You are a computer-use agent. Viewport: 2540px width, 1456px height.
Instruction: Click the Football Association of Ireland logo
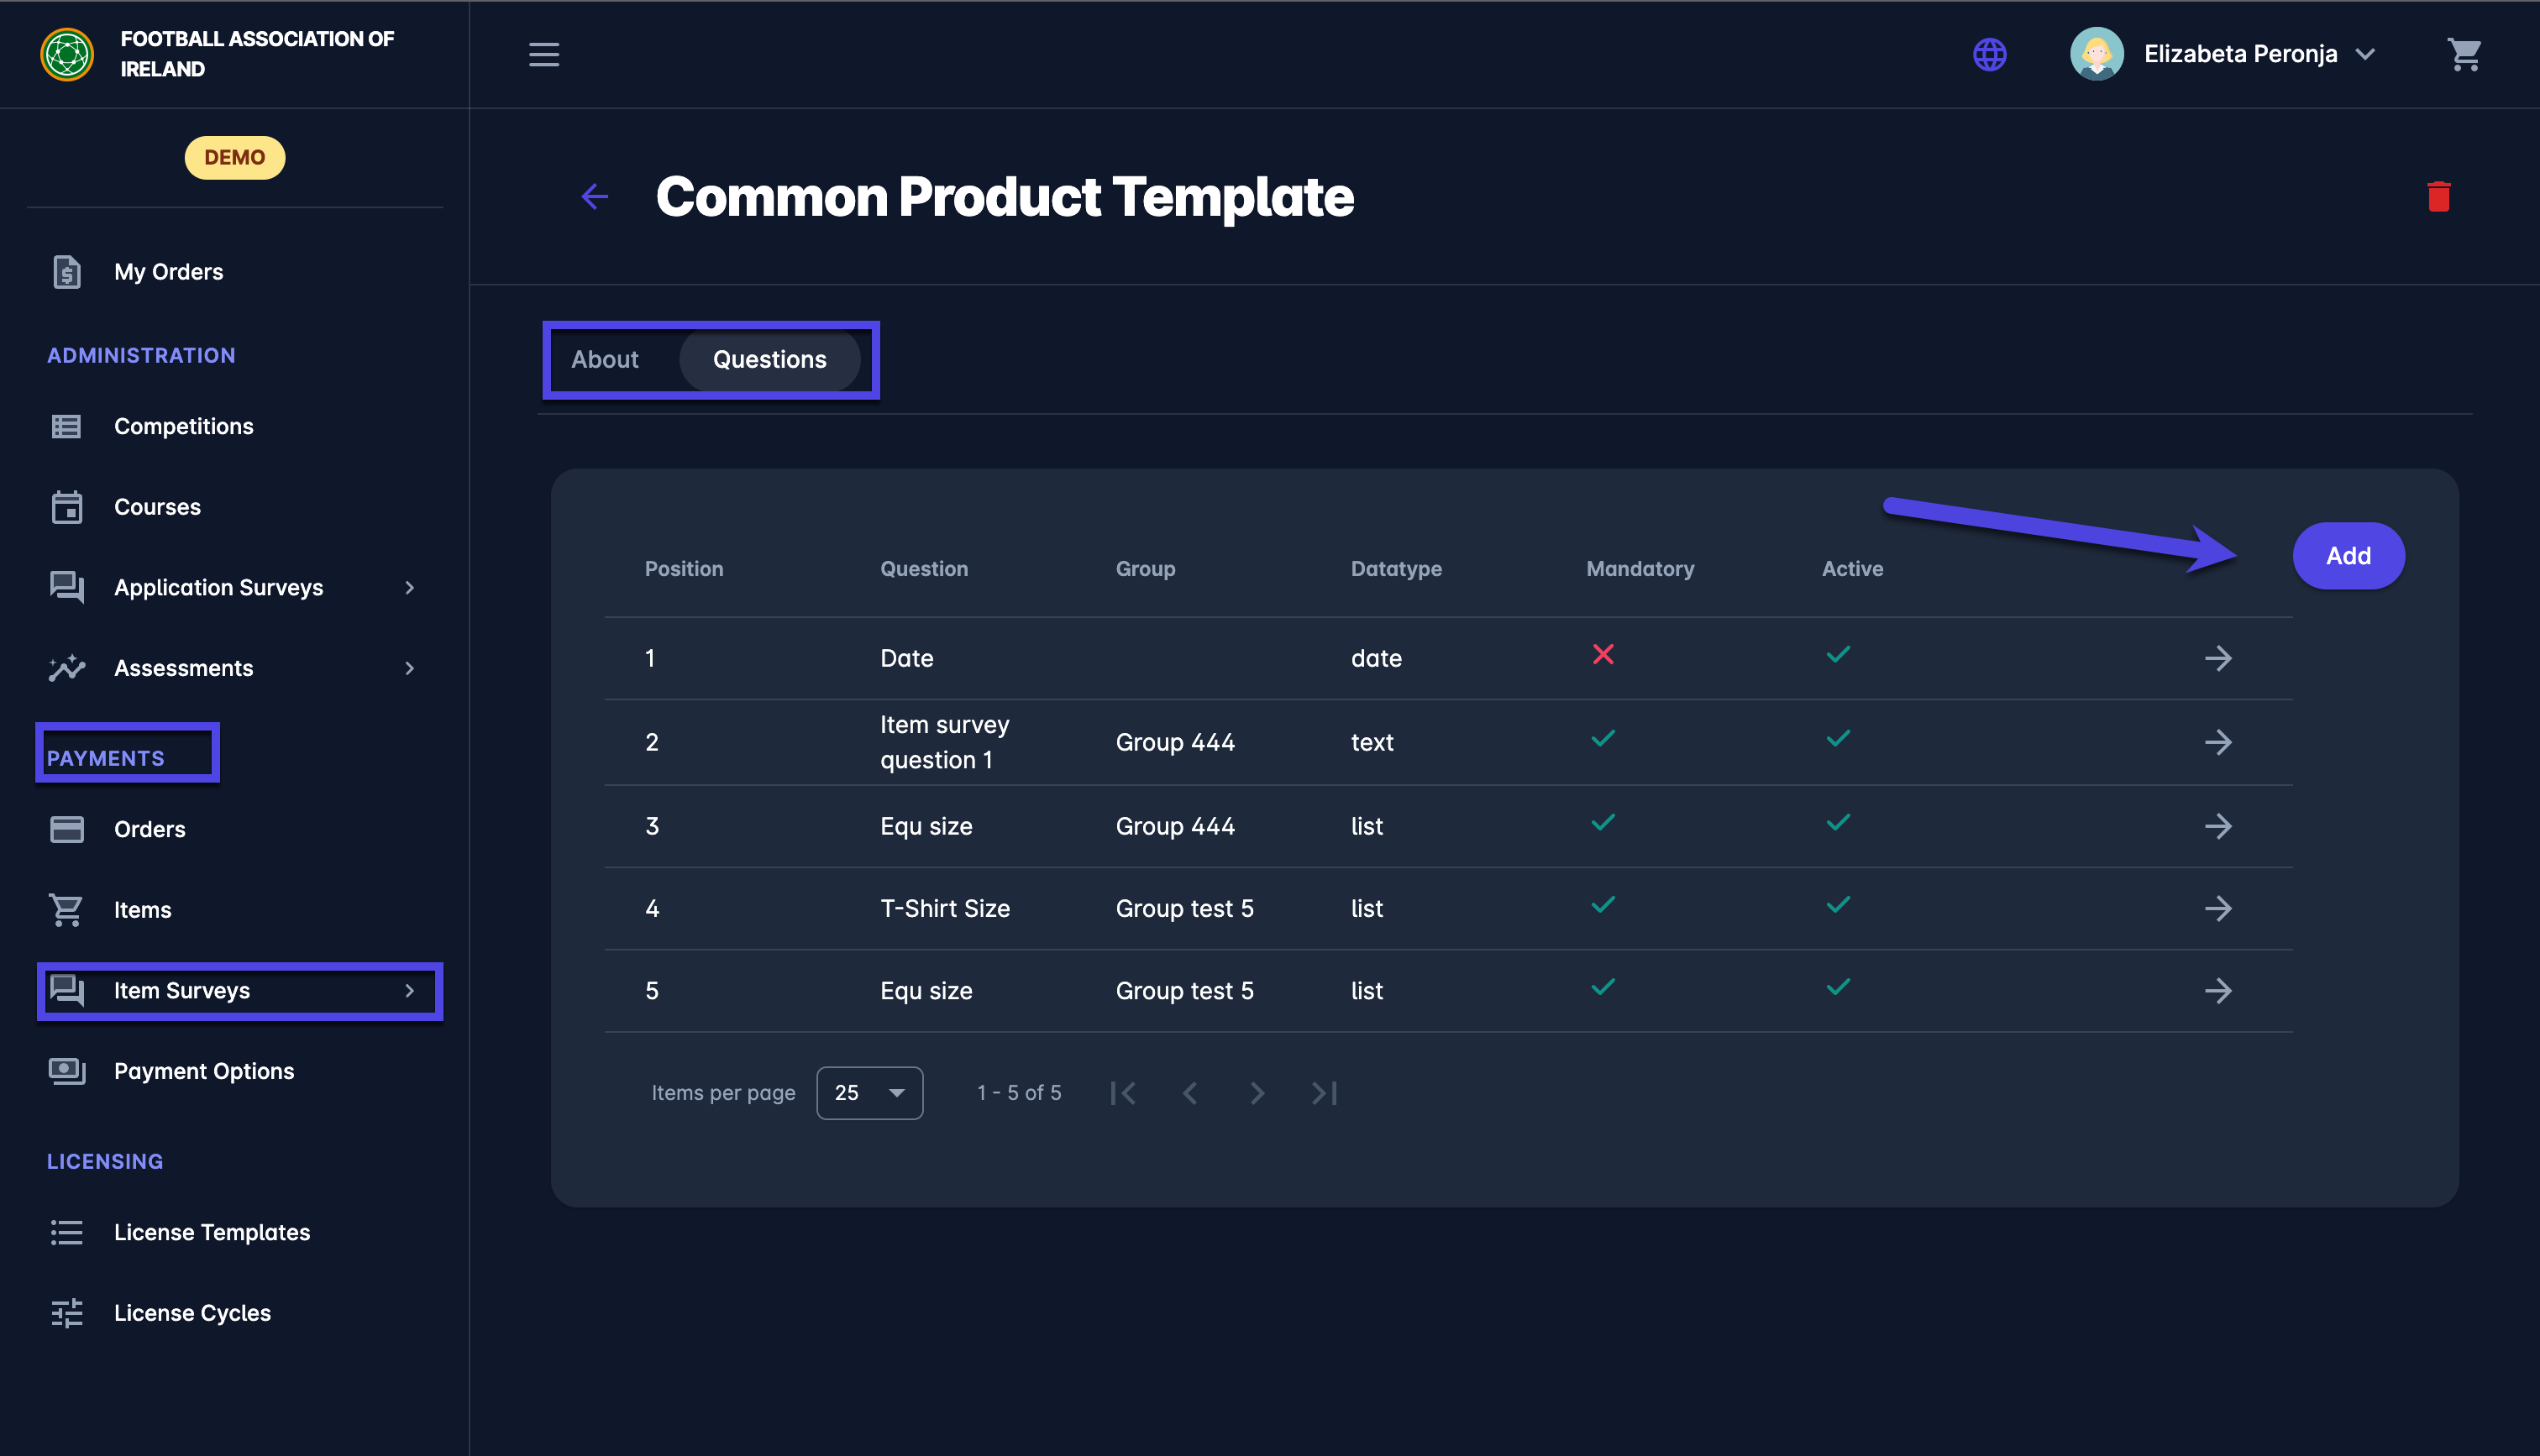67,54
